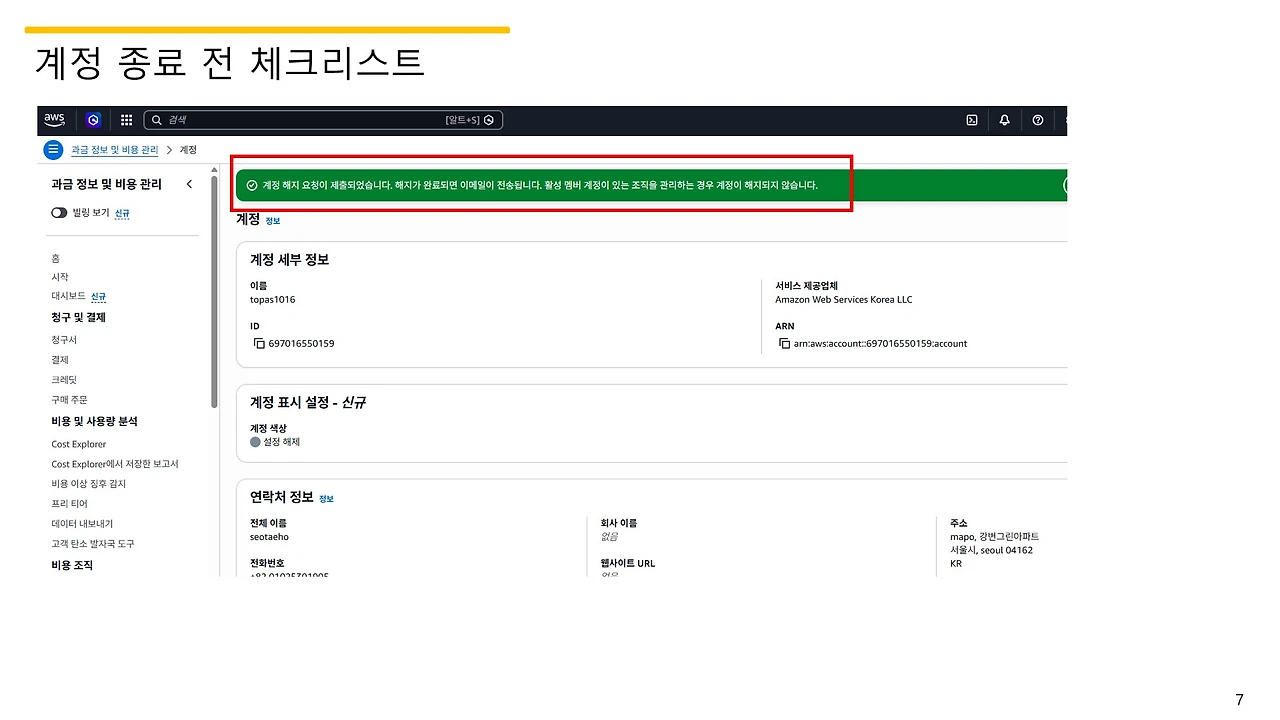Viewport: 1280px width, 720px height.
Task: Open Cost Explorer에서 저장한 보고서
Action: 115,464
